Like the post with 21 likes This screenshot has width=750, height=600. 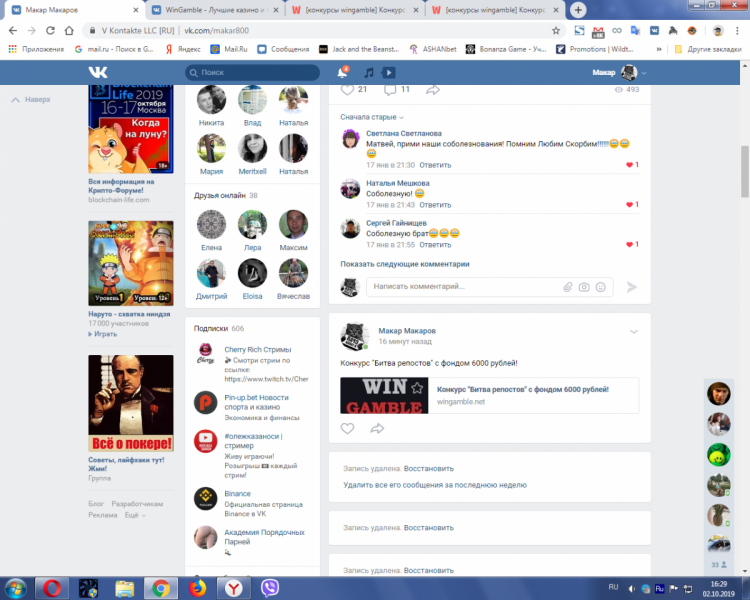[348, 89]
